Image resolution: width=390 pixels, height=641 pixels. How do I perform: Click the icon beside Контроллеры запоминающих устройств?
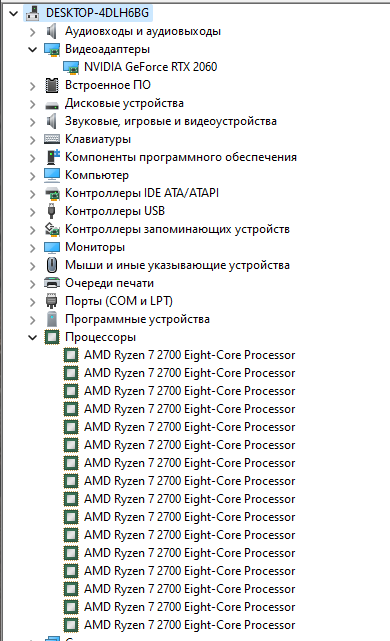point(52,229)
